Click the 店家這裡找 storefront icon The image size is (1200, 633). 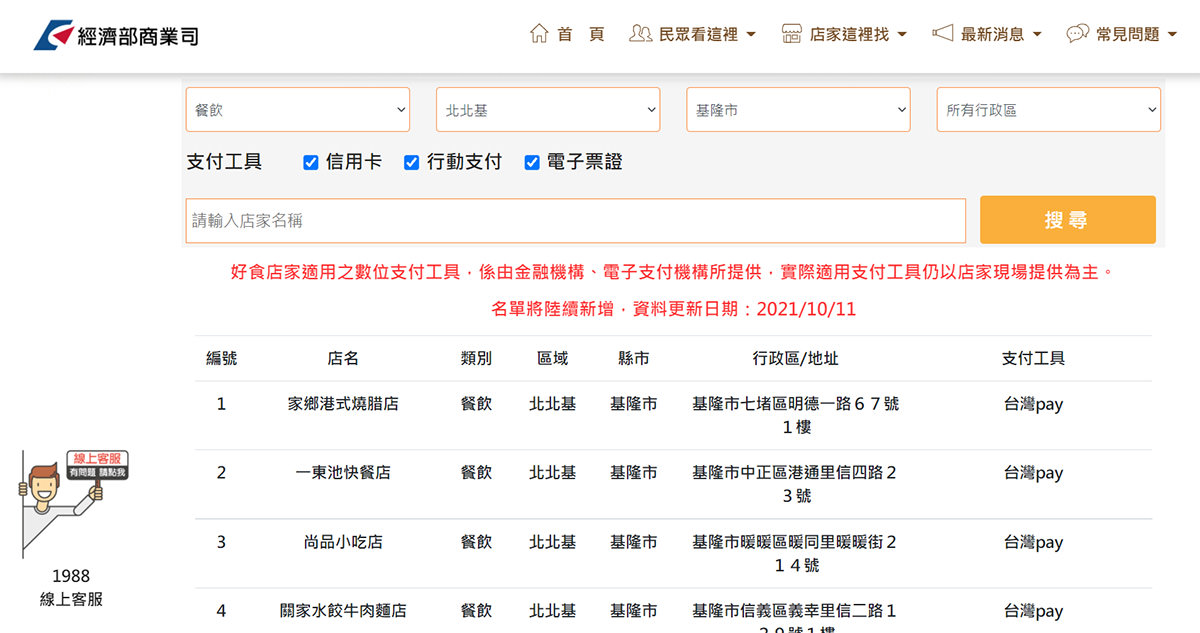pos(791,34)
